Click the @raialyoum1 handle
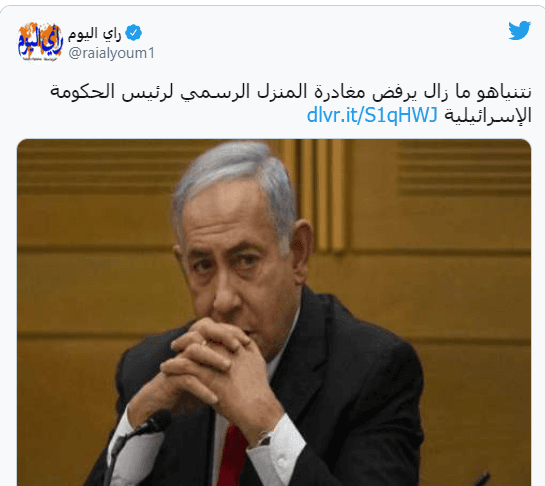The width and height of the screenshot is (545, 486). pos(112,54)
